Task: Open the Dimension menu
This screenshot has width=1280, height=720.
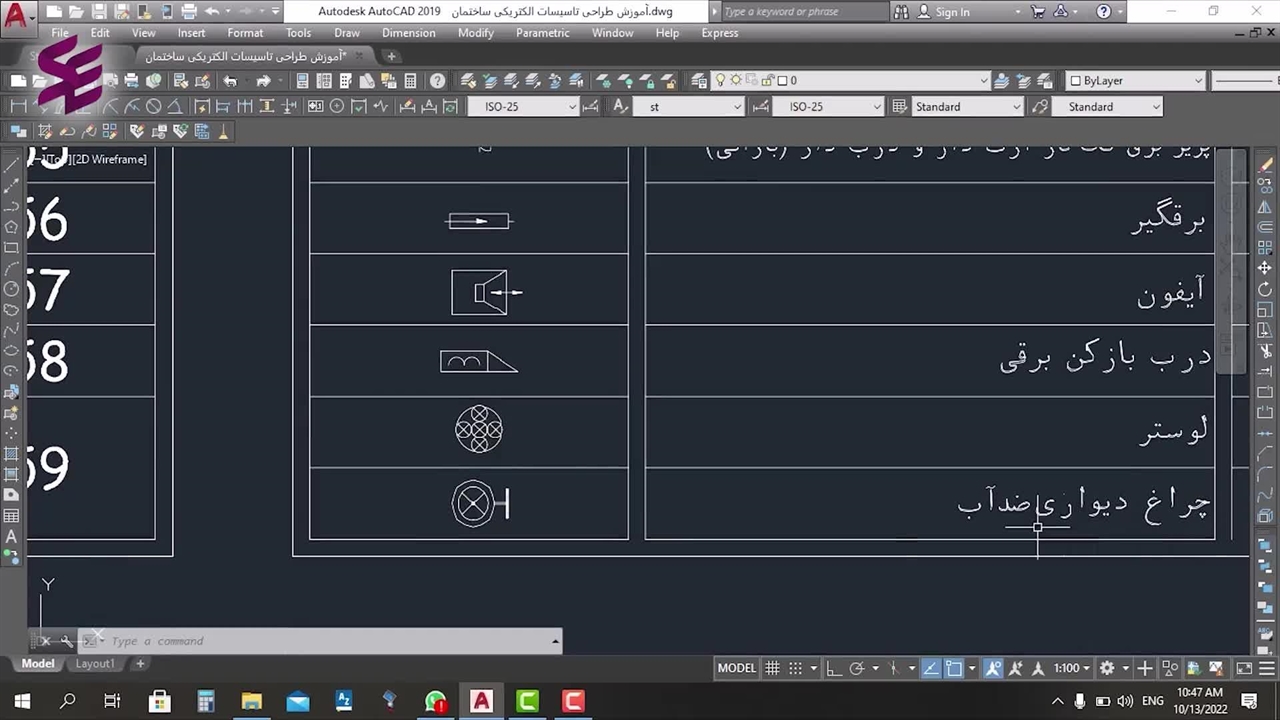Action: 408,33
